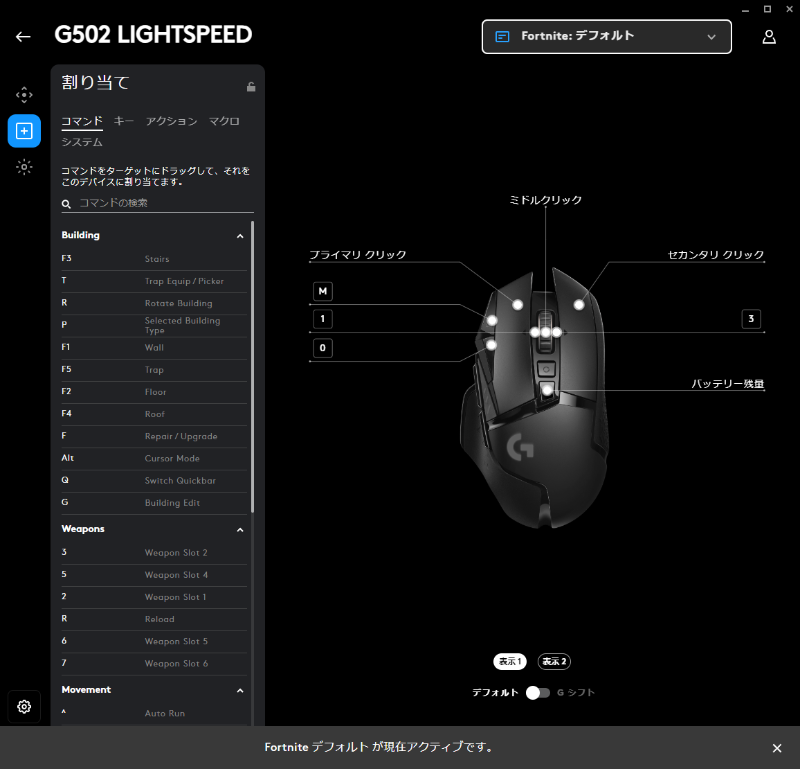Click the lock icon in assignments panel
This screenshot has height=769, width=800.
pyautogui.click(x=251, y=87)
